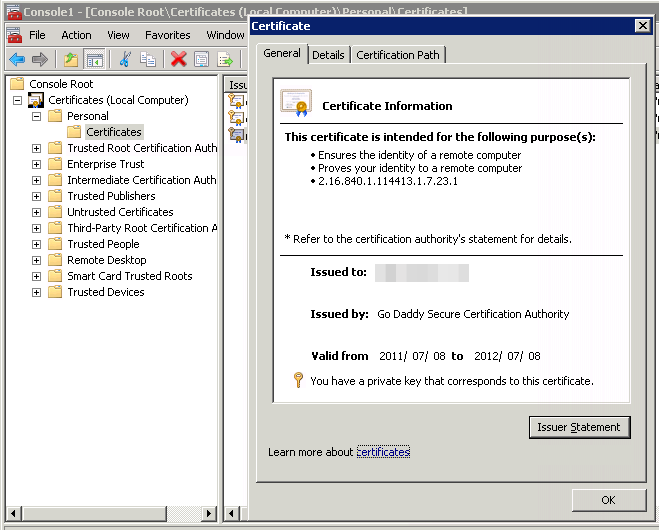Expand the Enterprise Trust folder
659x530 pixels.
(x=37, y=164)
